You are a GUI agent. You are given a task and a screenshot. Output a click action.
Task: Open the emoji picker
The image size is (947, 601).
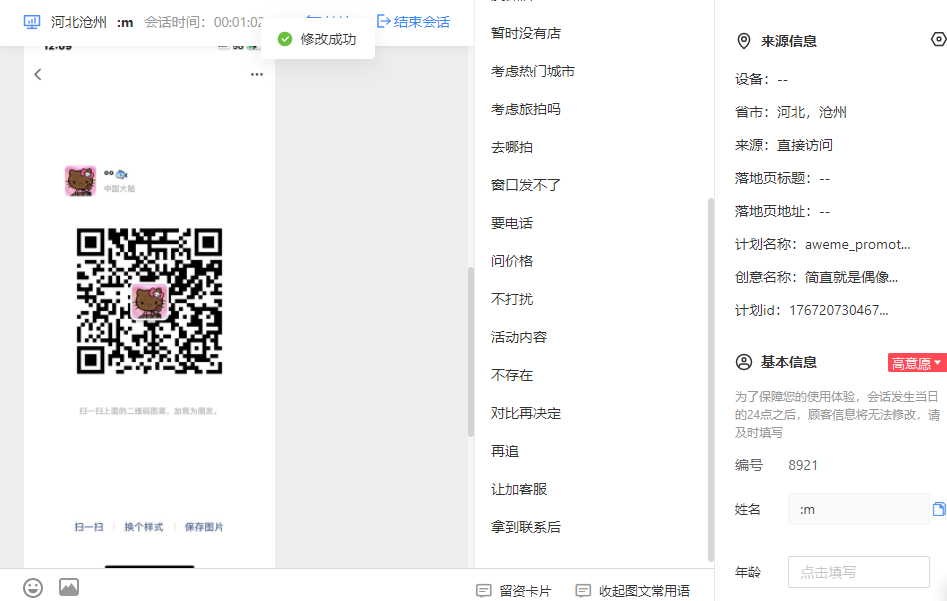tap(33, 588)
